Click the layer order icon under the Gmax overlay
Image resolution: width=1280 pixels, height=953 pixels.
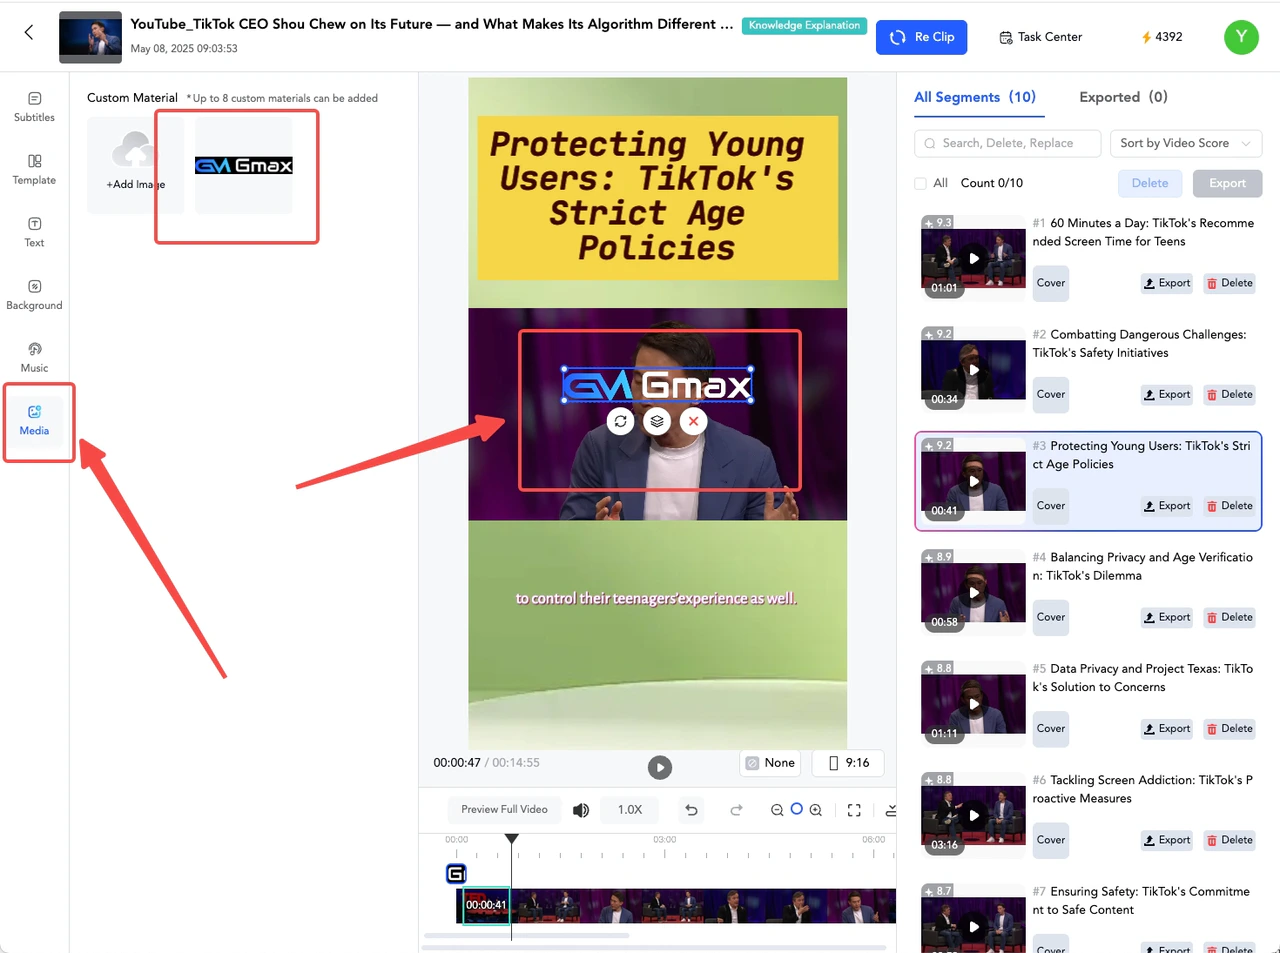tap(657, 421)
